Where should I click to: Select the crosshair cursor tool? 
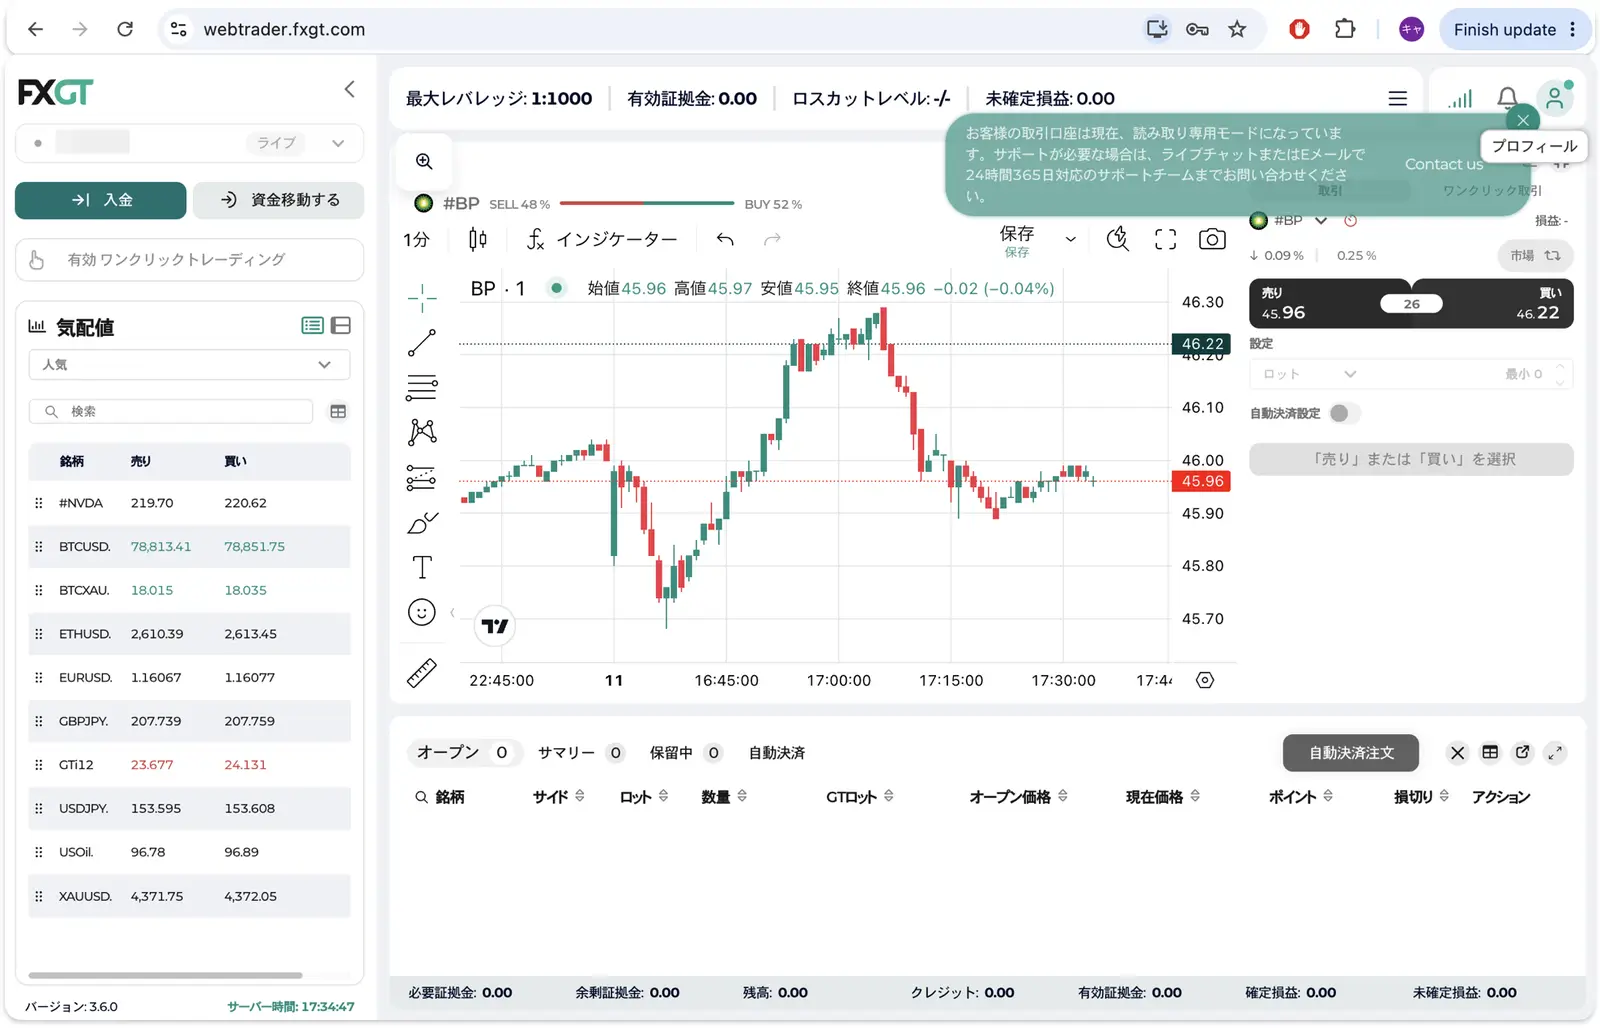422,297
